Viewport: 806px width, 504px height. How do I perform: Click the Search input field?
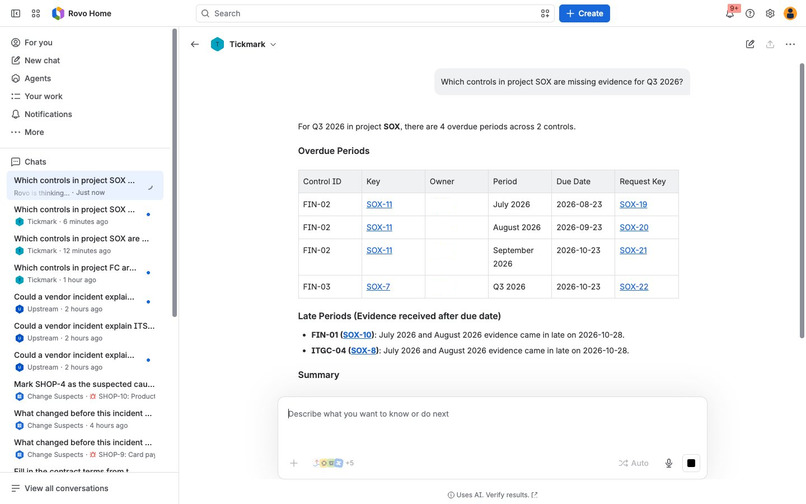[x=375, y=13]
